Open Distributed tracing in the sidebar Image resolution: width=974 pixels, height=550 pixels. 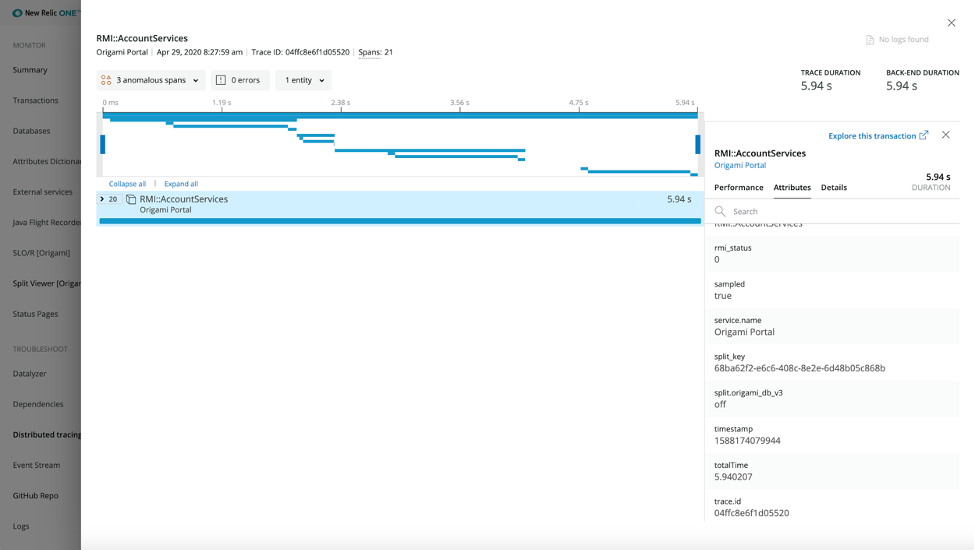[x=47, y=434]
